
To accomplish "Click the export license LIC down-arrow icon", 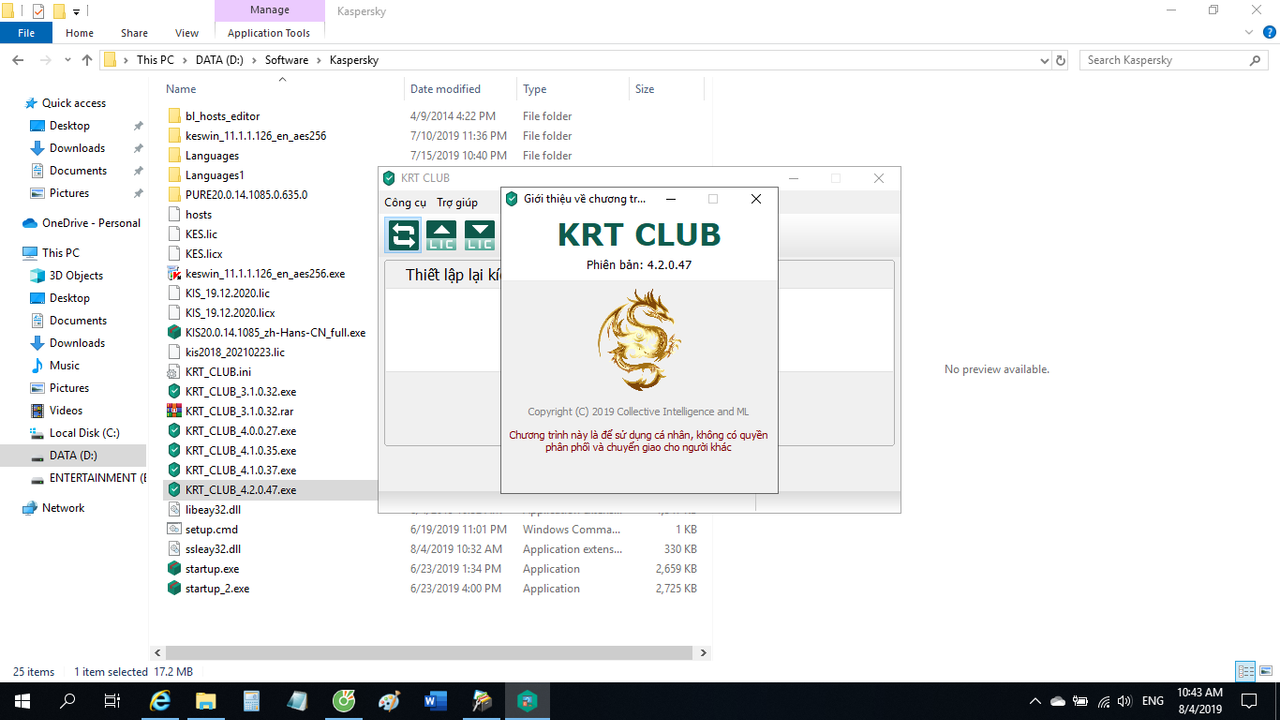I will coord(480,235).
